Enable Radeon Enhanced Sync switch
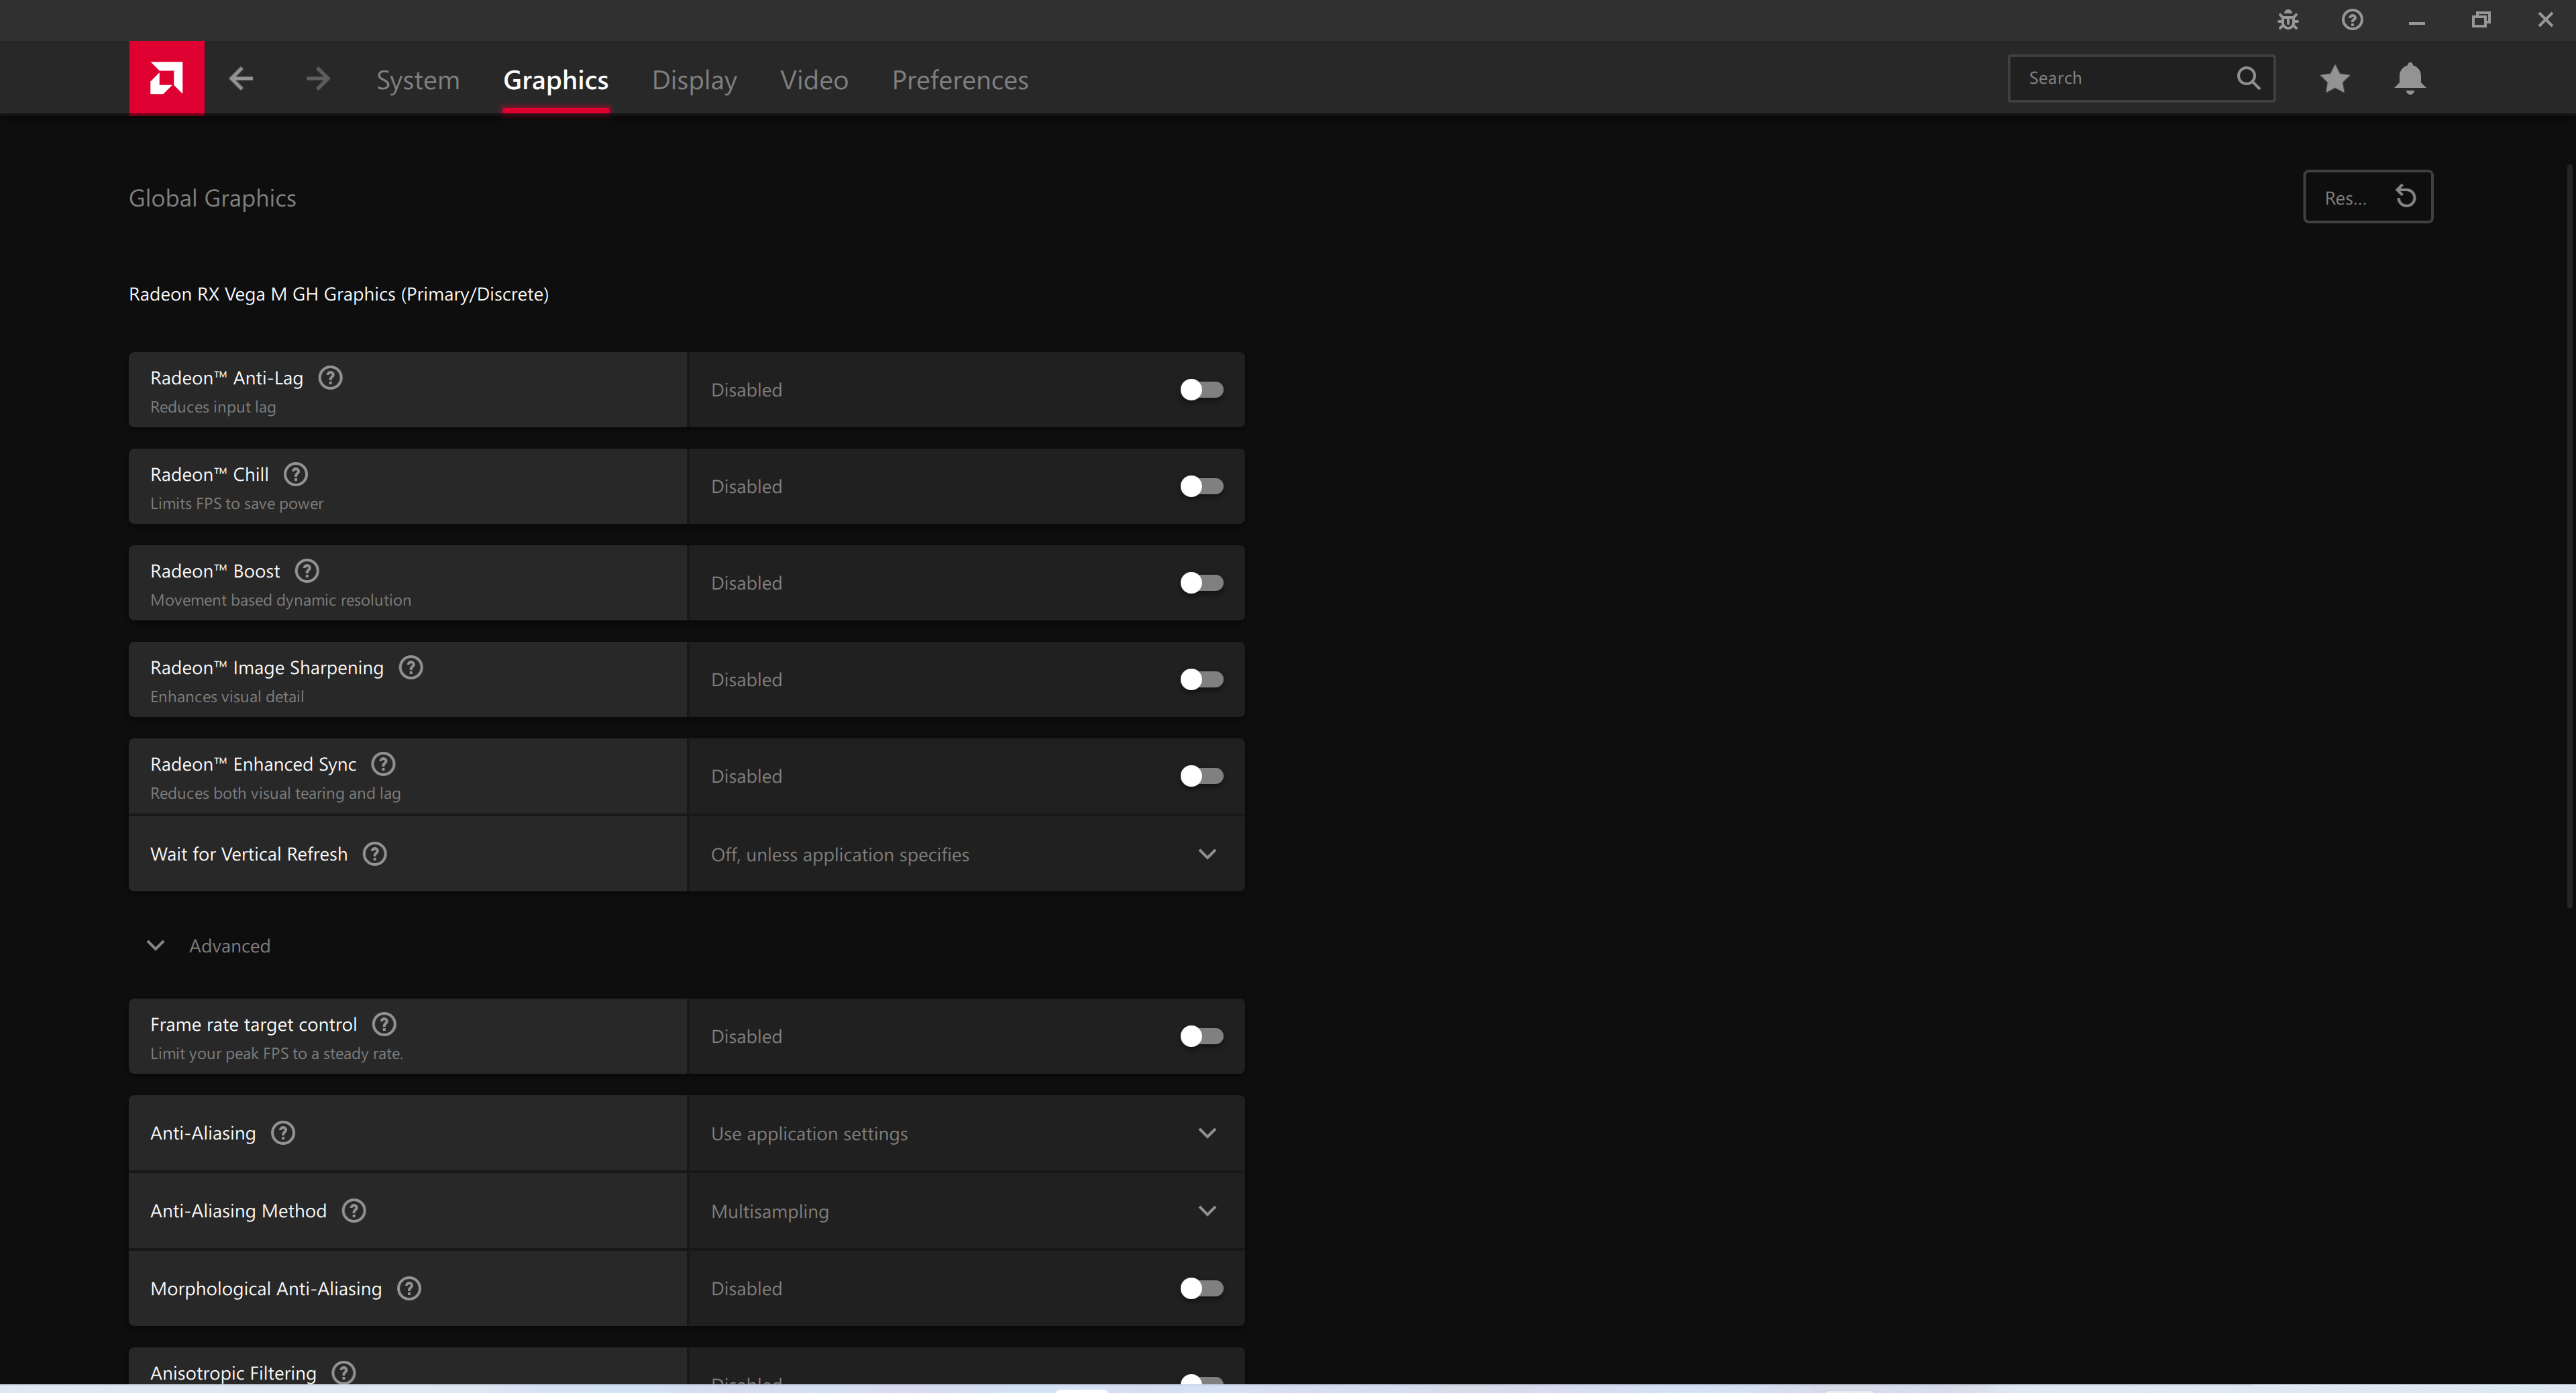 (1201, 776)
